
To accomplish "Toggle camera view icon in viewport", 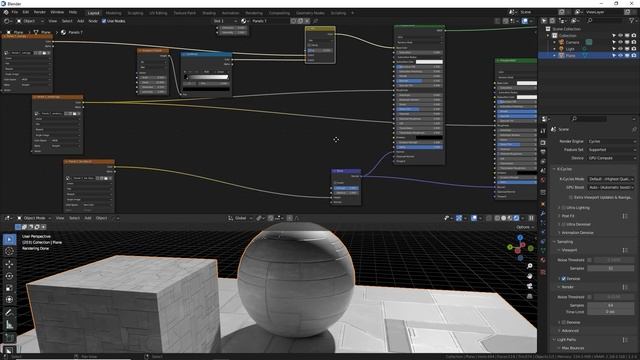I will tap(530, 286).
